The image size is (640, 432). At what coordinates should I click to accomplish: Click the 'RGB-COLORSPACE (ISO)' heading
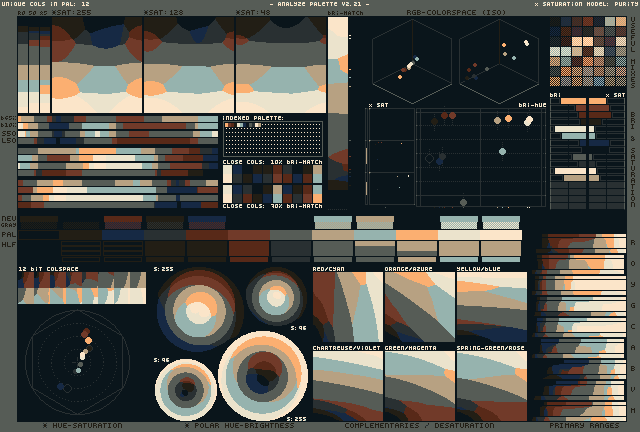[456, 12]
